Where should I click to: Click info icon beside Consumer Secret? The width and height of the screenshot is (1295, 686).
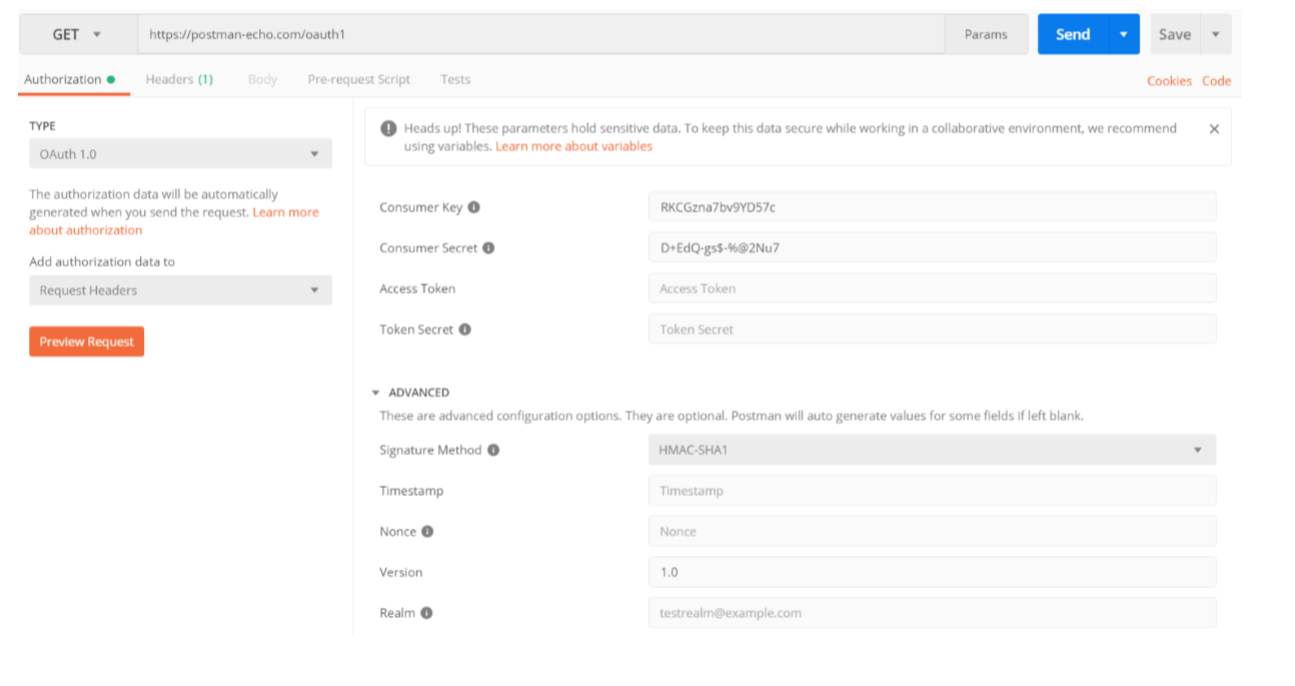(x=489, y=248)
